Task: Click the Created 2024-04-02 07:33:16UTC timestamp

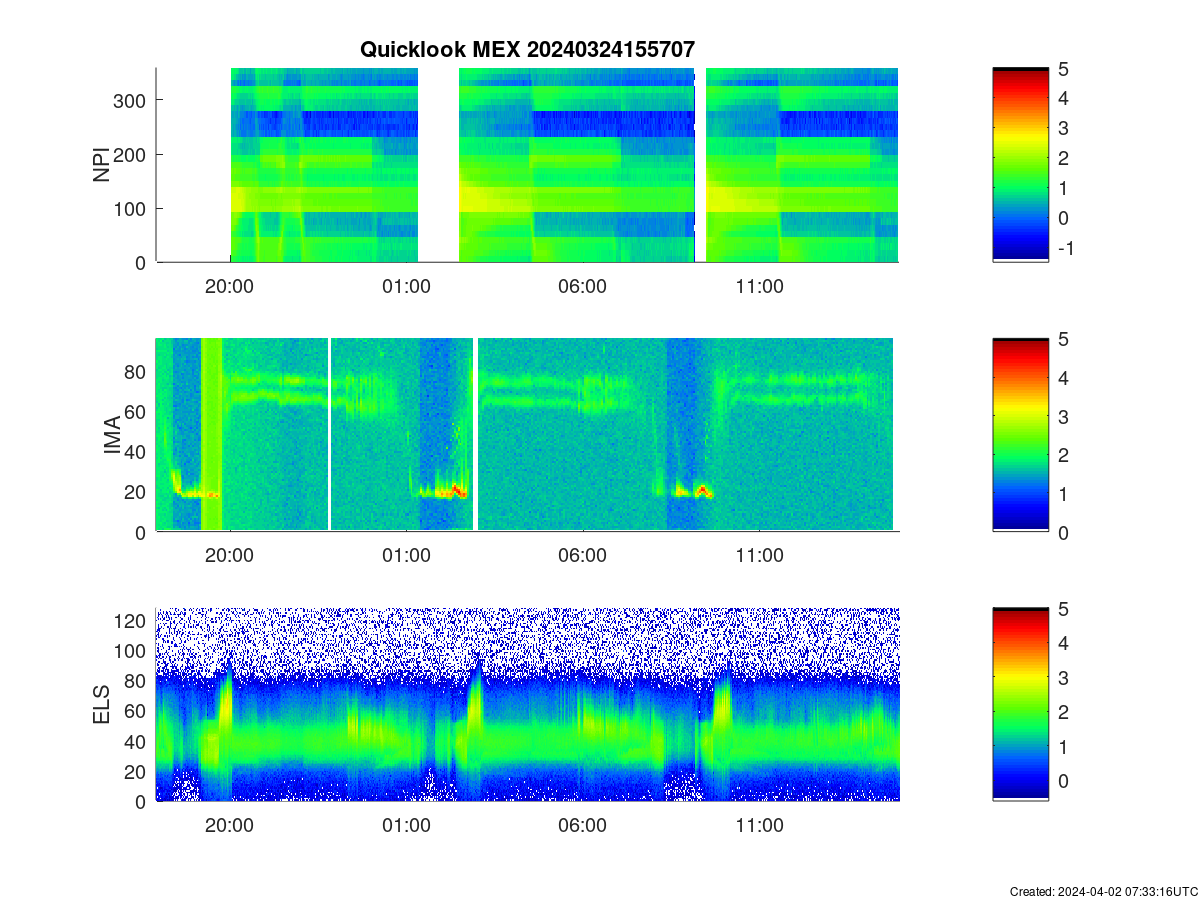Action: [x=1103, y=891]
